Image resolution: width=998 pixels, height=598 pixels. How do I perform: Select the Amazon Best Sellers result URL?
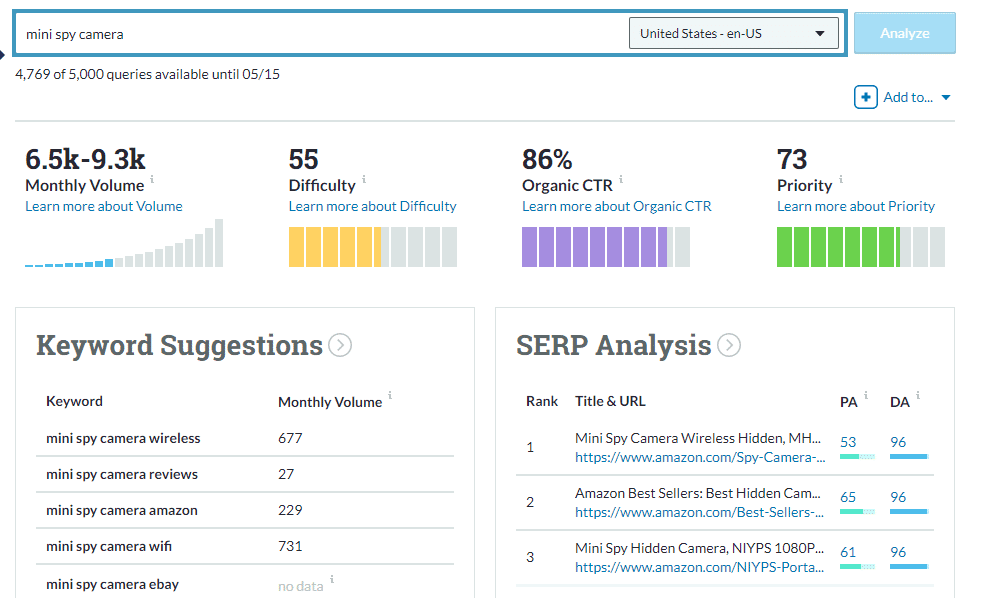[x=699, y=513]
